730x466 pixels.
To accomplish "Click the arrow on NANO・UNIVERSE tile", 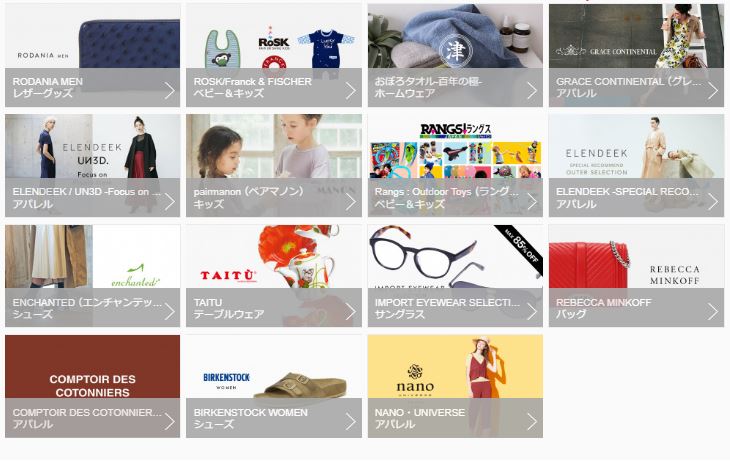I will (532, 421).
